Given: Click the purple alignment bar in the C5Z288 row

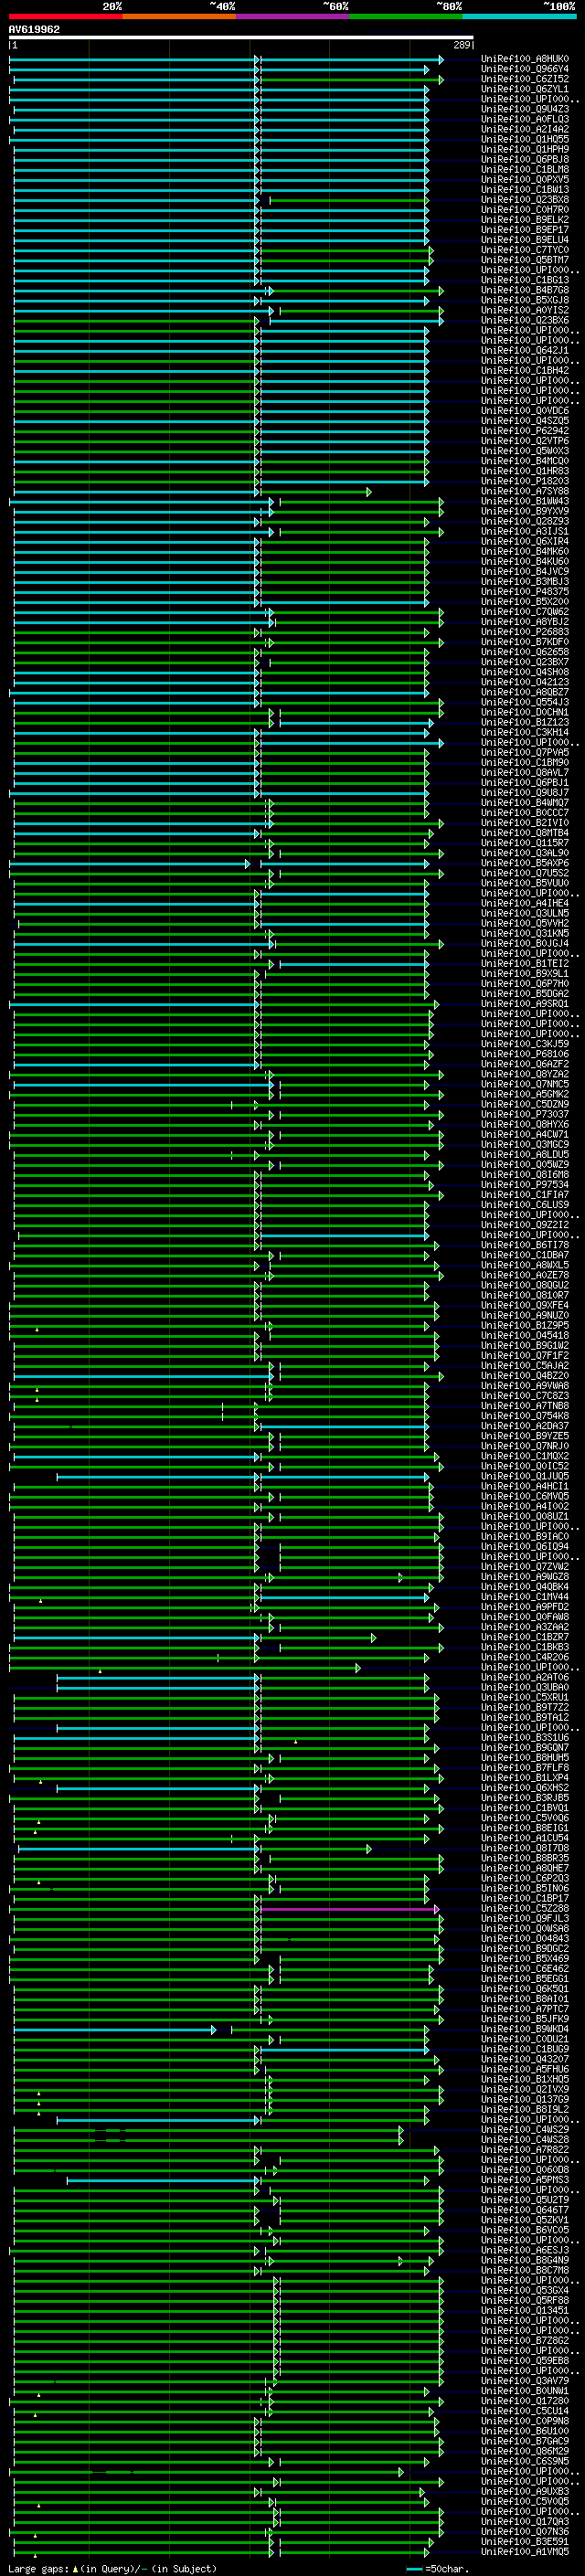Looking at the screenshot, I should 349,1909.
